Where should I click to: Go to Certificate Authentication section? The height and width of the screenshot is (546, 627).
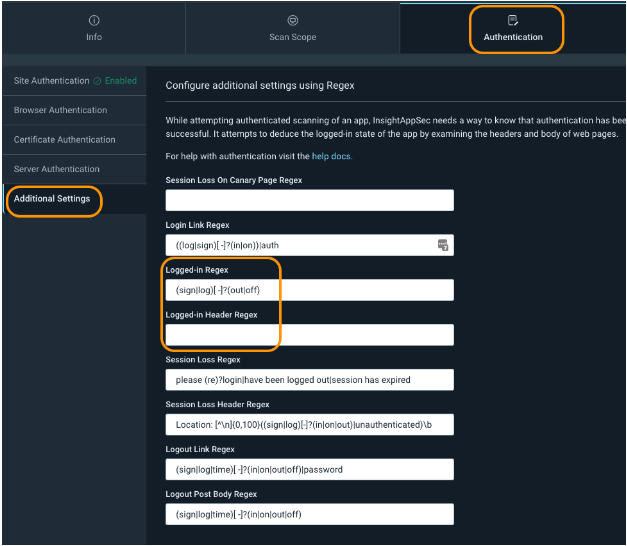64,140
